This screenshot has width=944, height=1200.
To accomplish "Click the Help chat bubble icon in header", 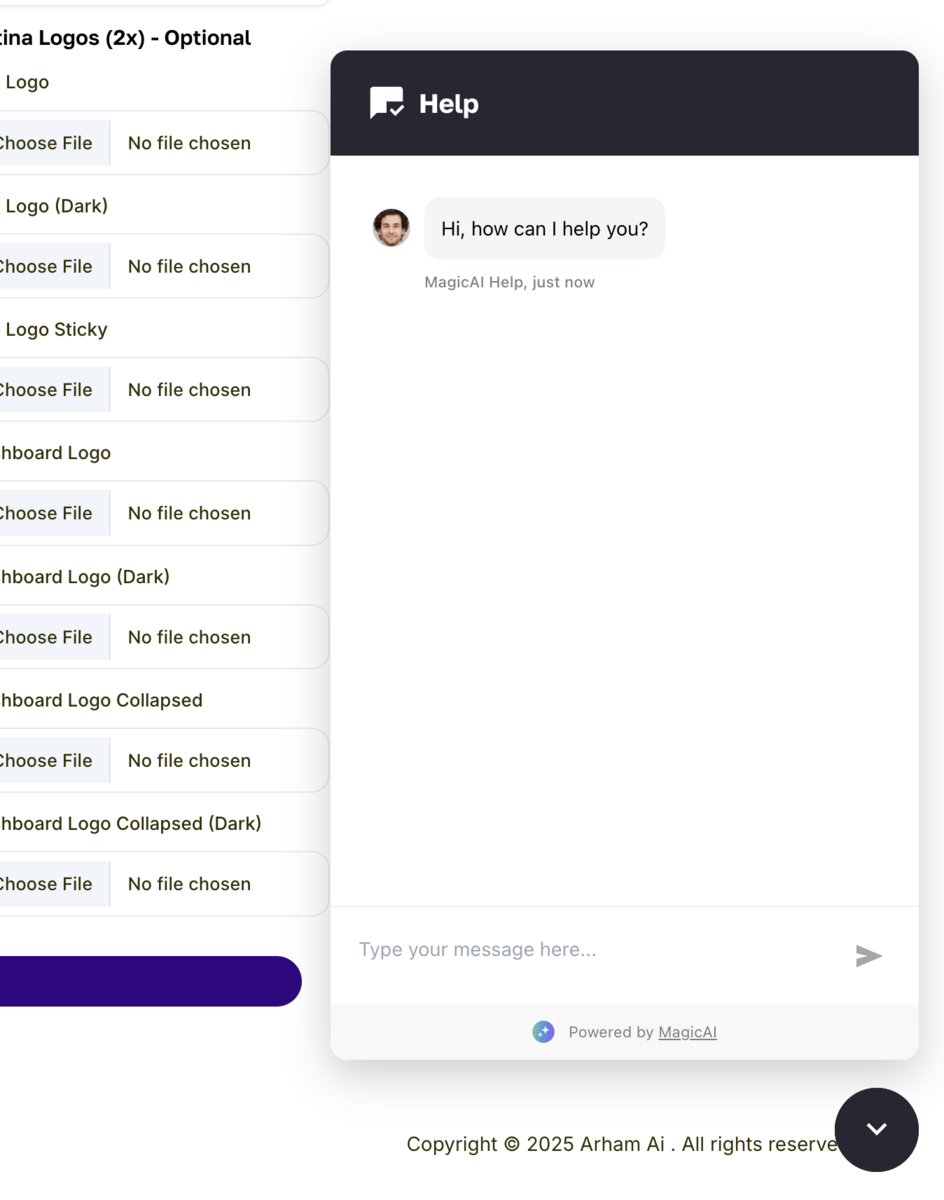I will [x=387, y=103].
